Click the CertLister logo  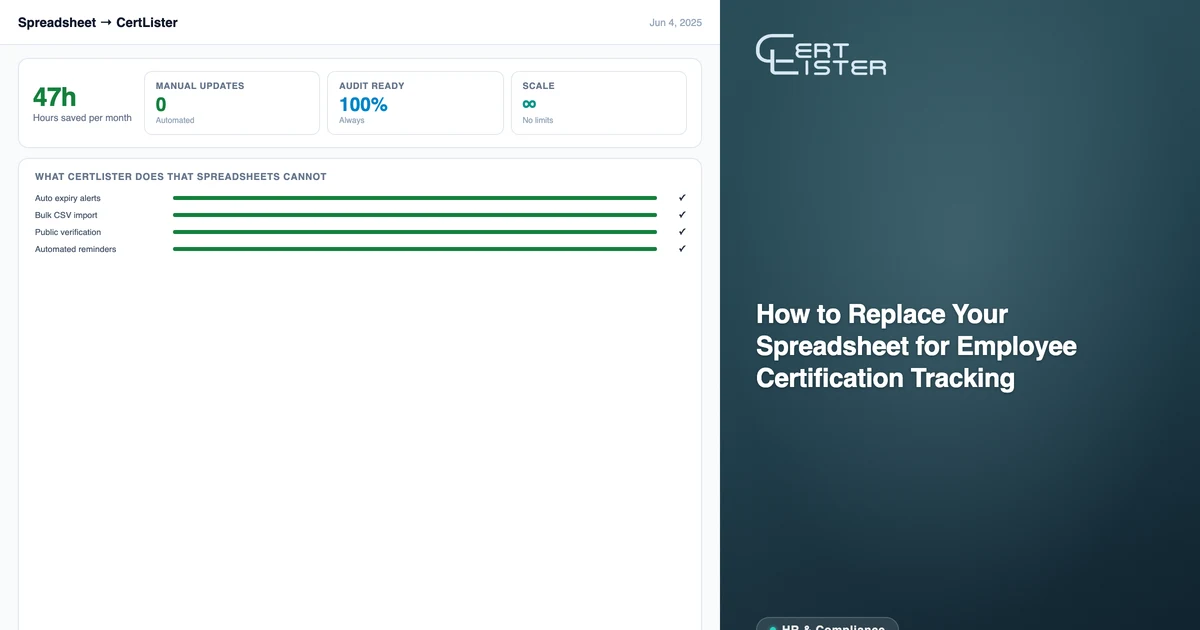(821, 55)
